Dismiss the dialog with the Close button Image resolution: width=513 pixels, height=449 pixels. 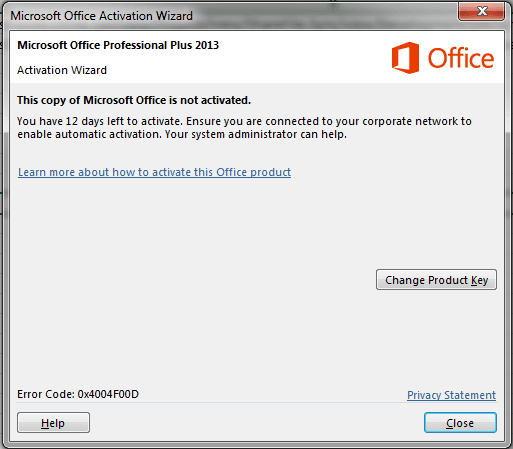460,423
